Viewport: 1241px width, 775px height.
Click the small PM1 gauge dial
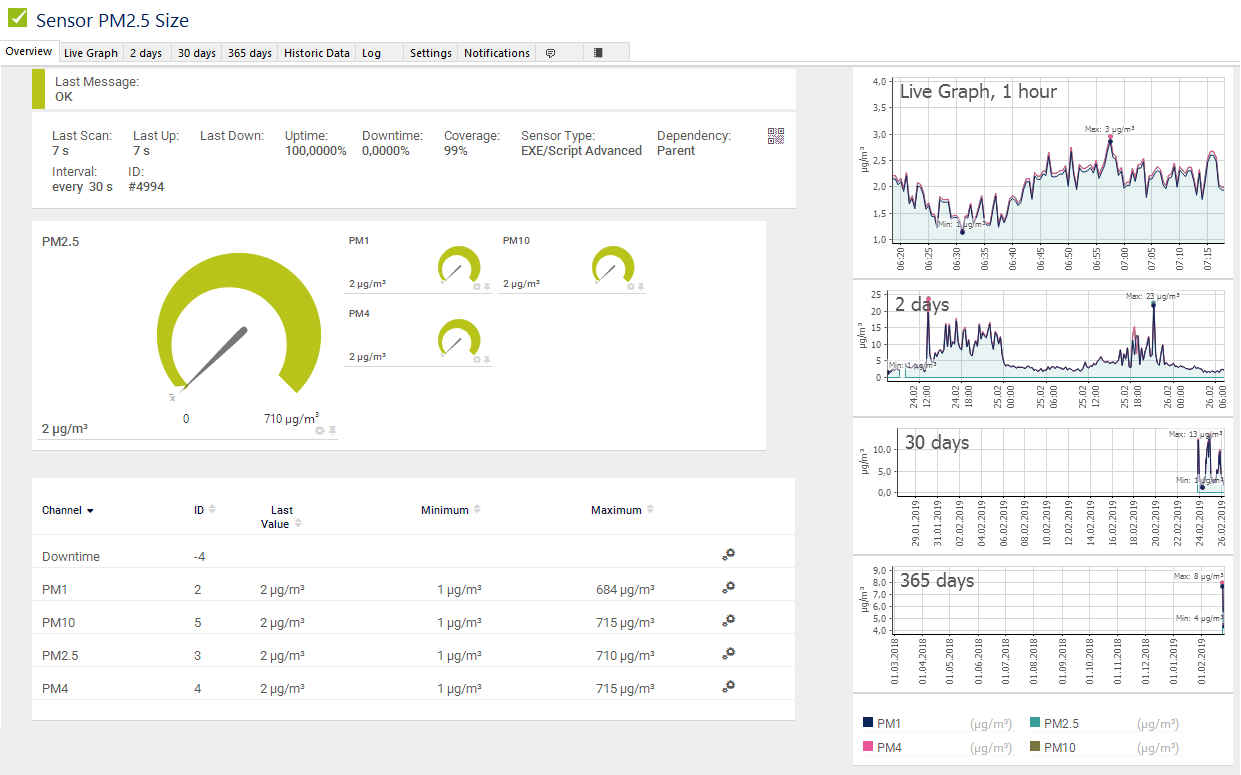[460, 266]
